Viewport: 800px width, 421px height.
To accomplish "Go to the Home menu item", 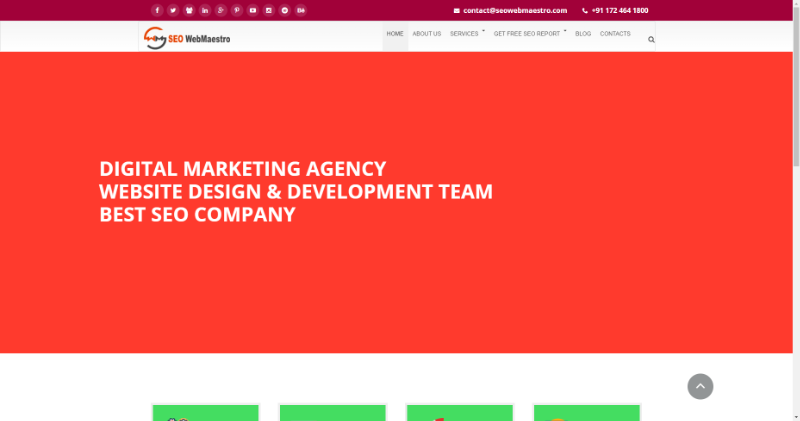I will [395, 34].
